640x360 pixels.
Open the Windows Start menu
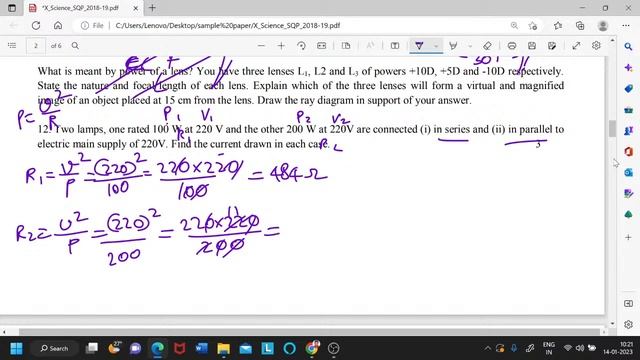tap(16, 349)
